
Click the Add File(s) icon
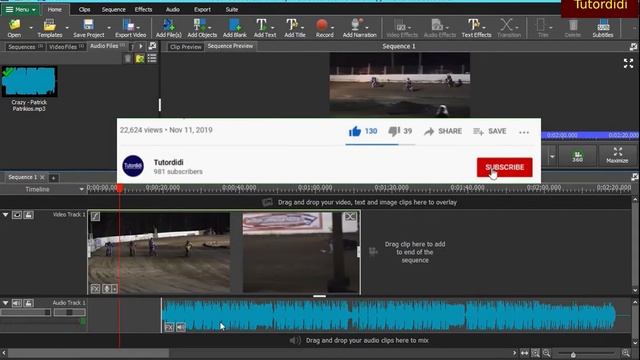pos(168,25)
